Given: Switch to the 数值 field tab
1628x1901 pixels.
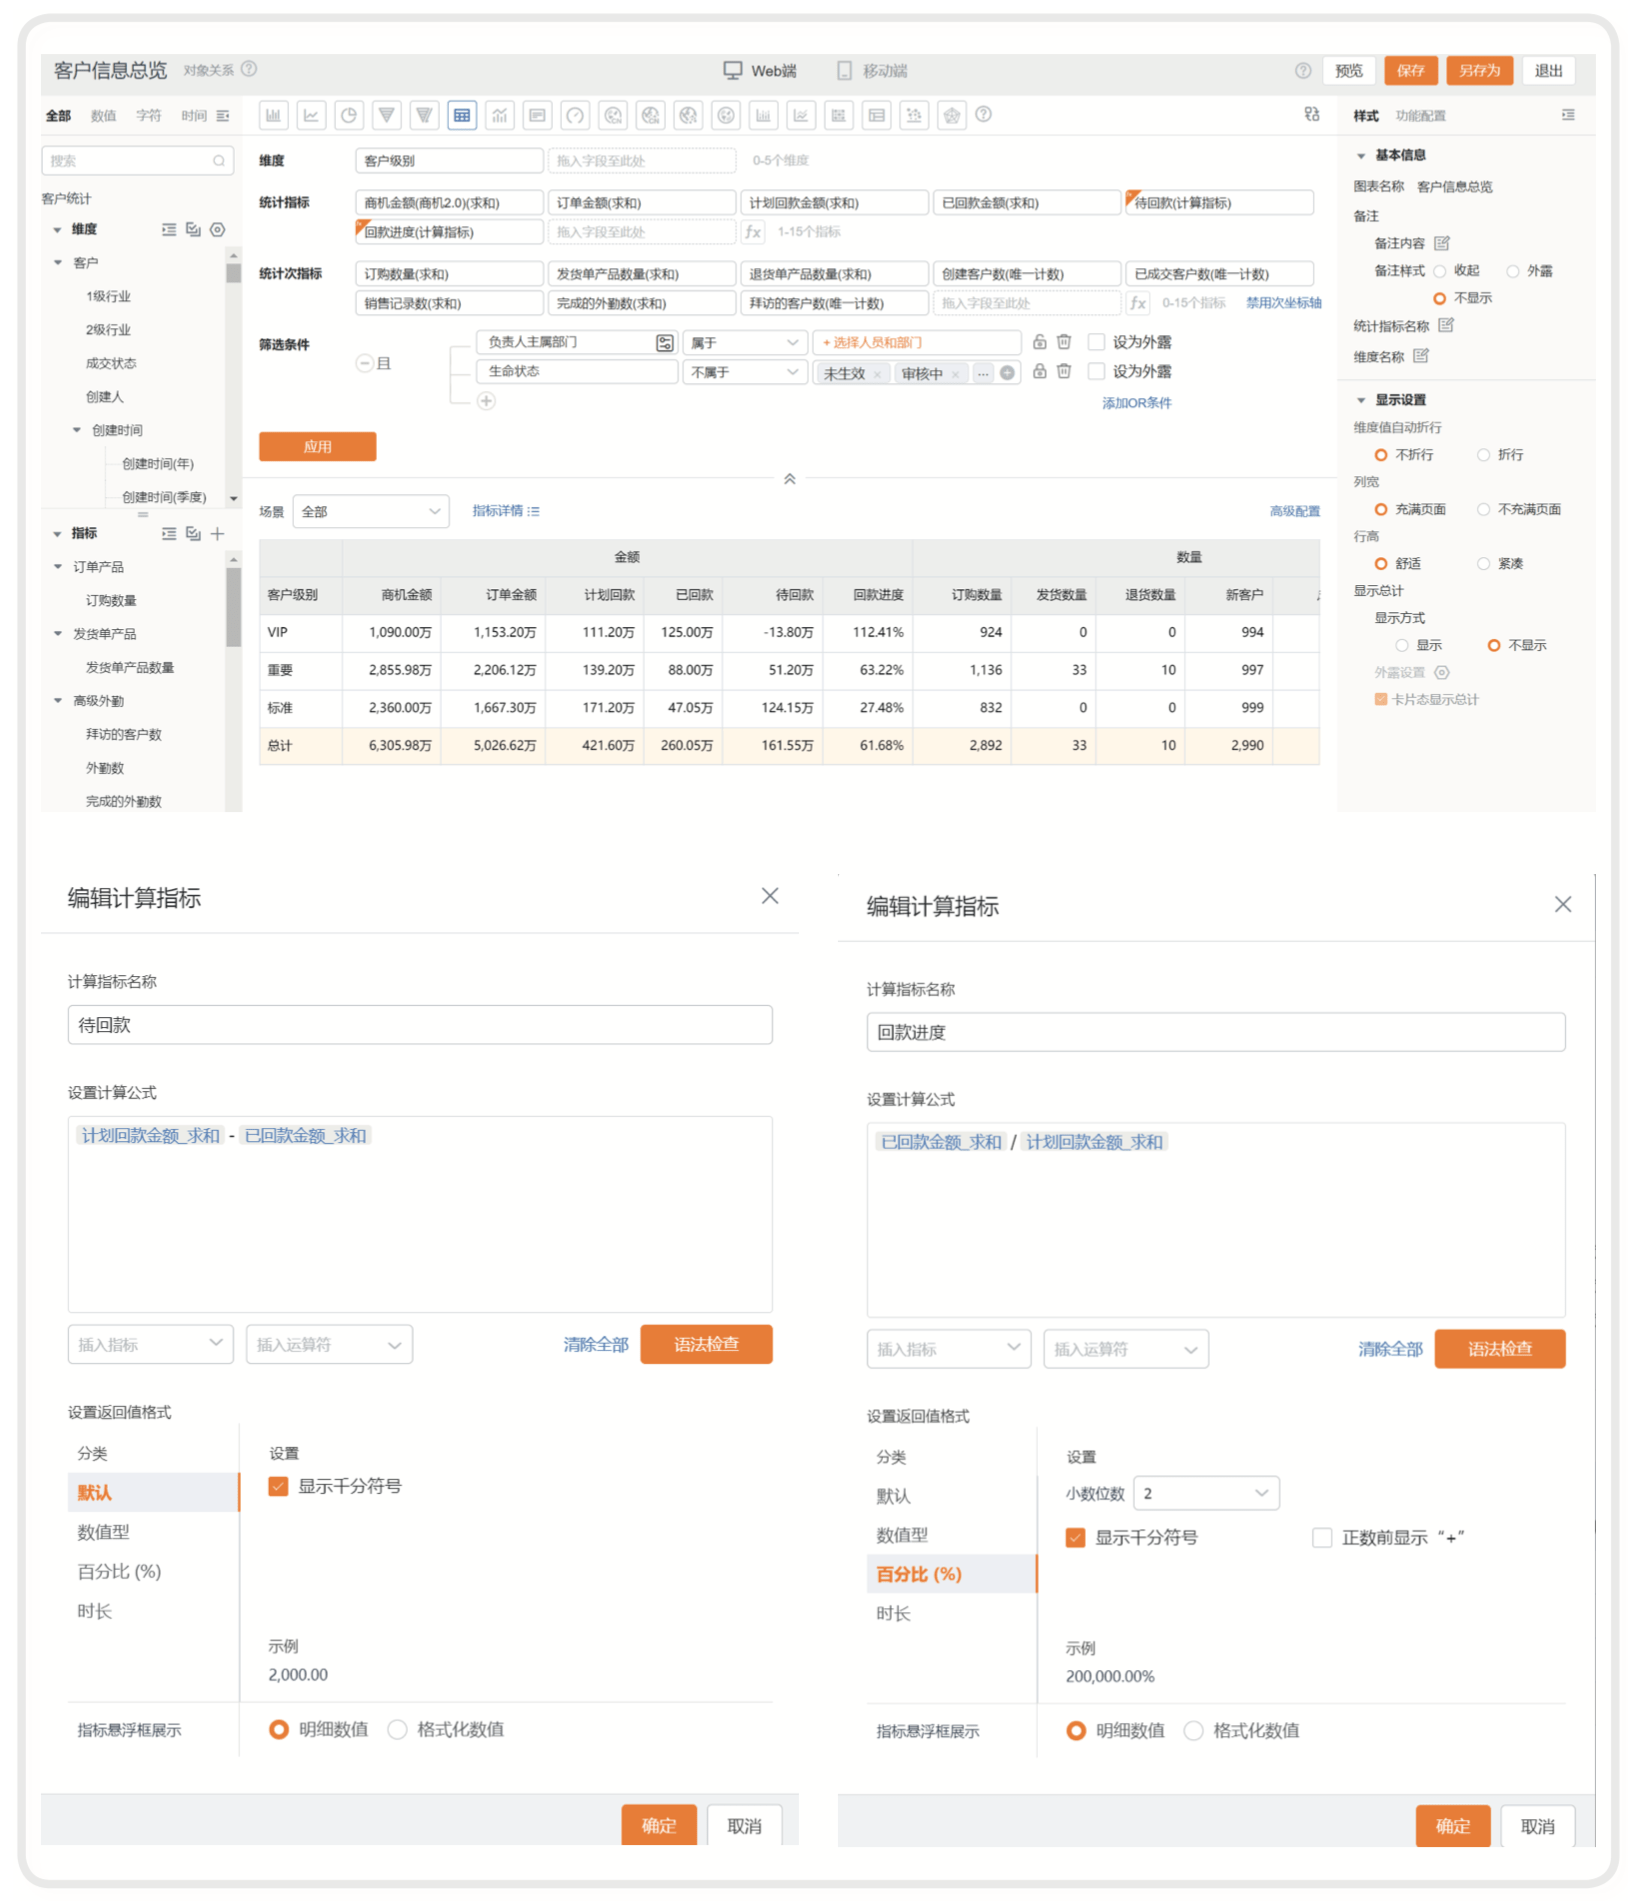Looking at the screenshot, I should pos(103,116).
